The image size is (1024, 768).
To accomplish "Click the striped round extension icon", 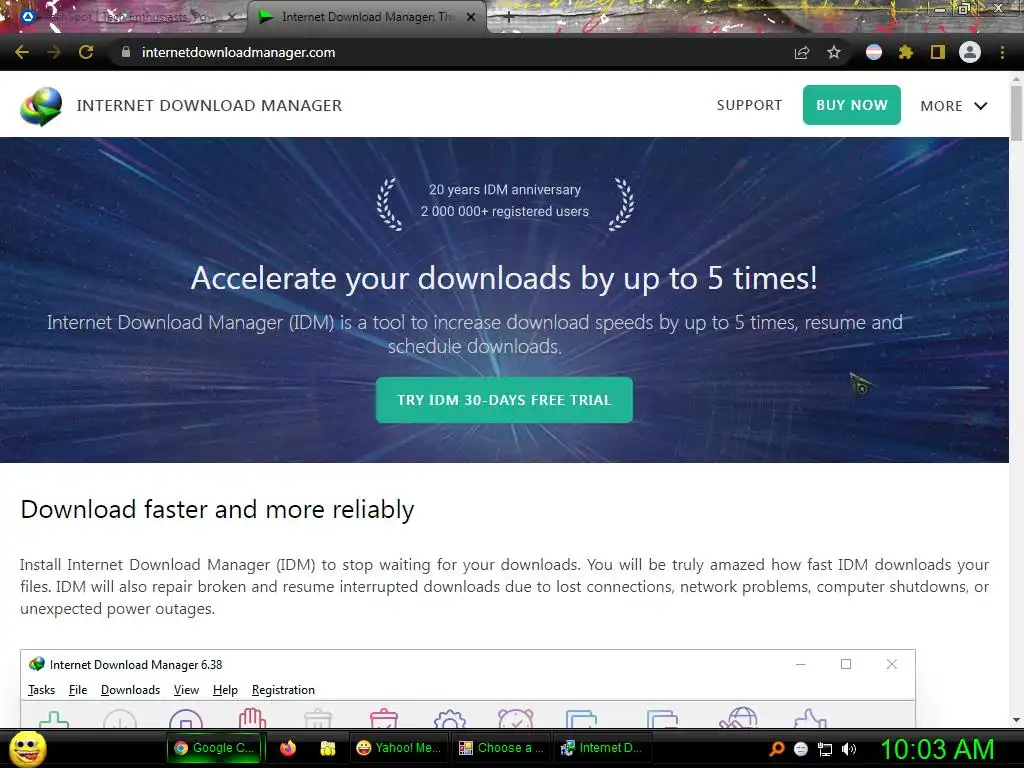I will click(874, 52).
